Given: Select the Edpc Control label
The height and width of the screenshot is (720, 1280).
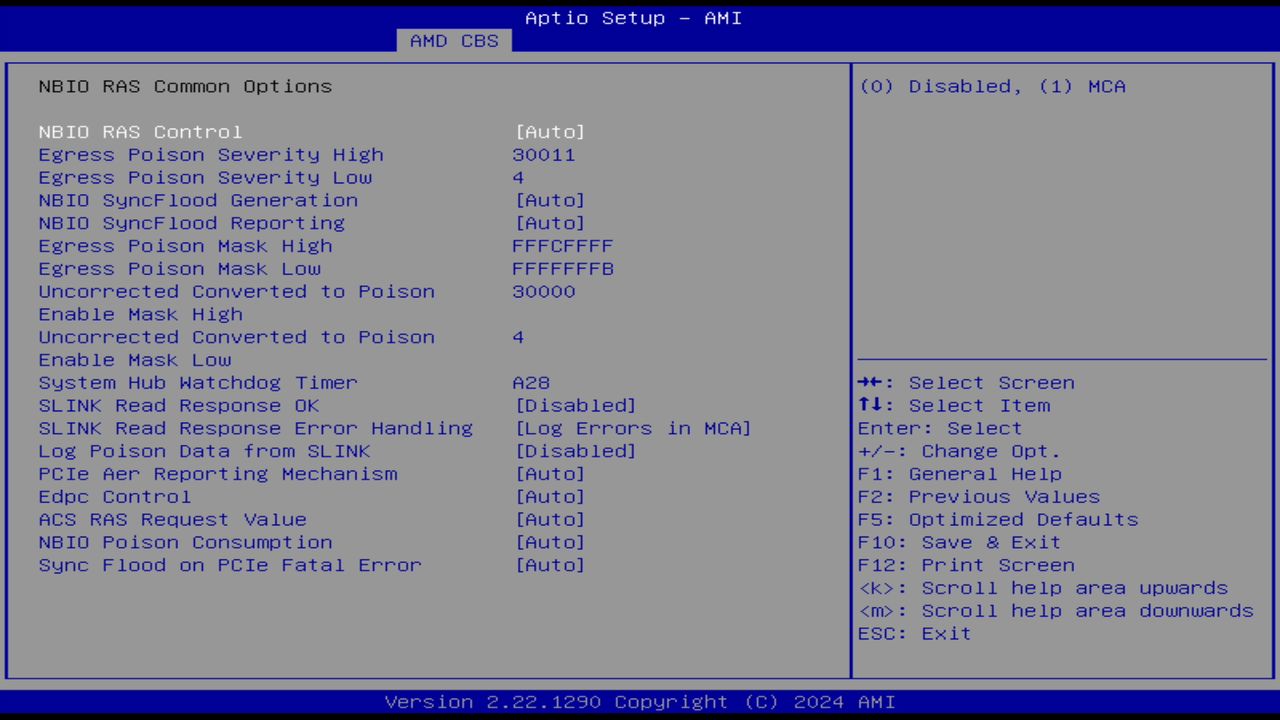Looking at the screenshot, I should (x=115, y=497).
